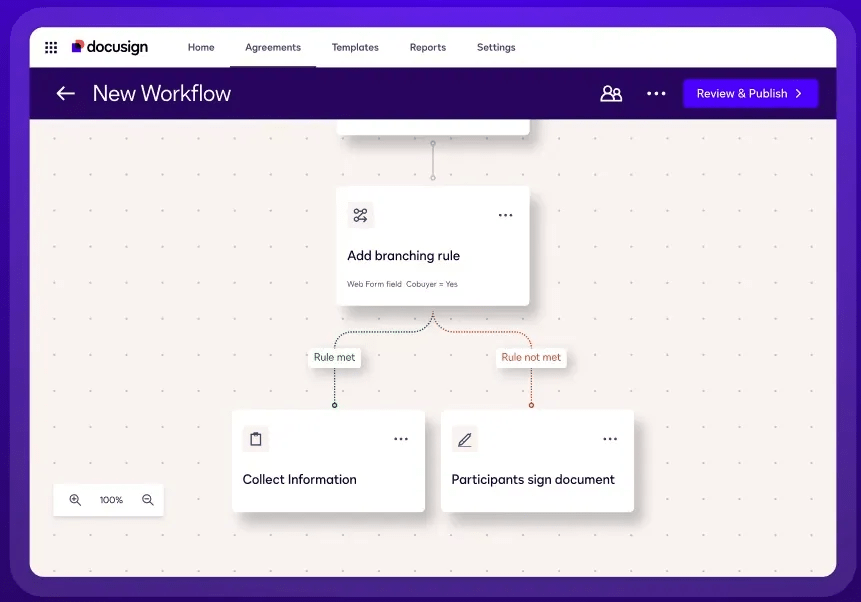Click the Participants sign document pen icon
861x602 pixels.
coord(465,439)
